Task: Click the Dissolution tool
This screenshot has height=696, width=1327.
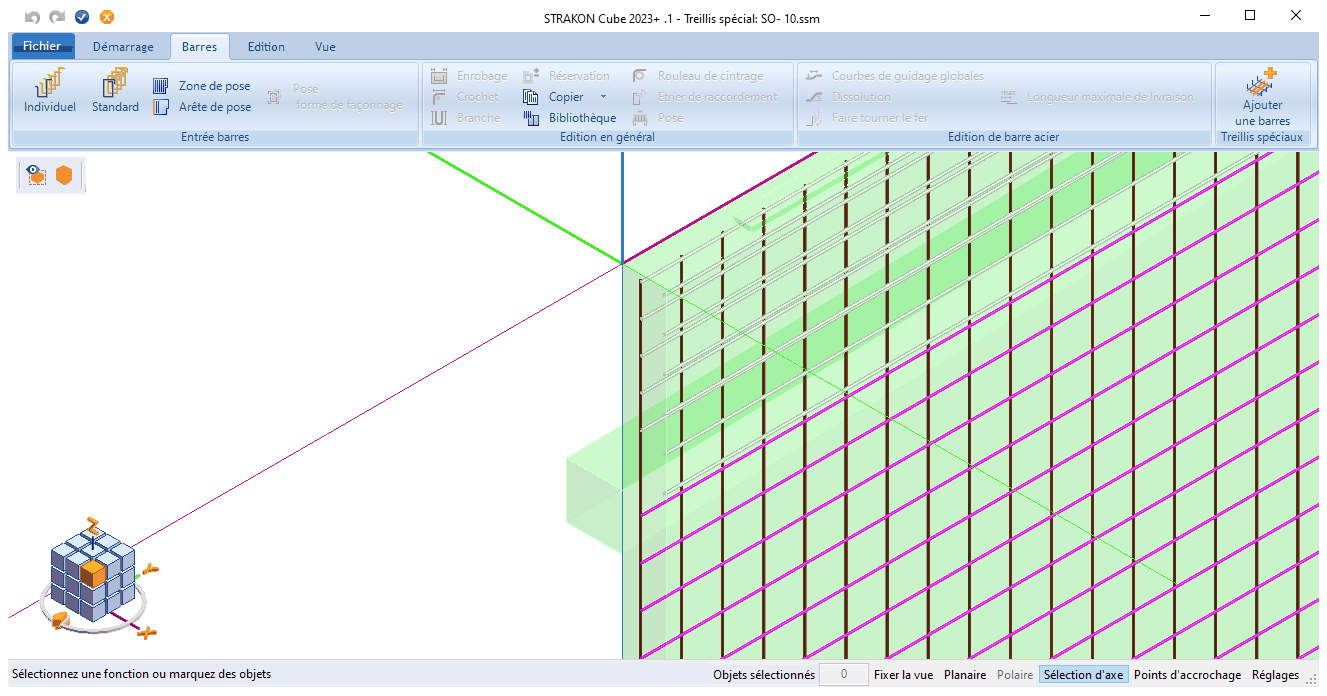Action: [848, 97]
